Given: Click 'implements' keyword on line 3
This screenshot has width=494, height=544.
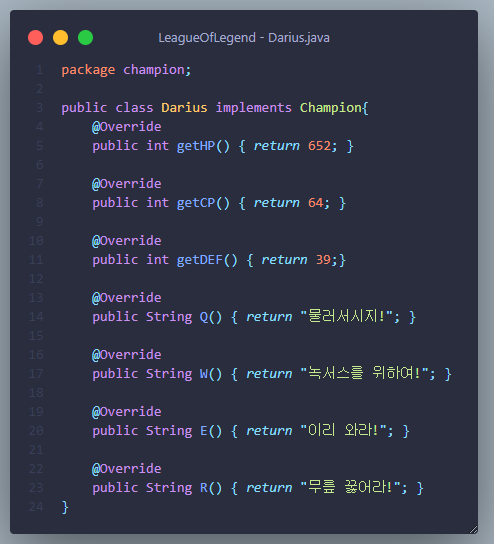Looking at the screenshot, I should pyautogui.click(x=254, y=108).
